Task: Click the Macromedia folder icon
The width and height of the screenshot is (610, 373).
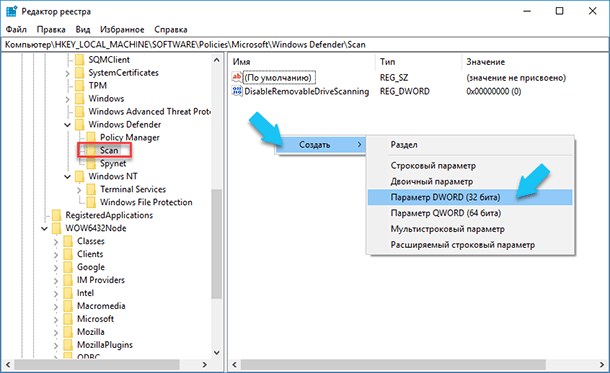Action: (x=68, y=306)
